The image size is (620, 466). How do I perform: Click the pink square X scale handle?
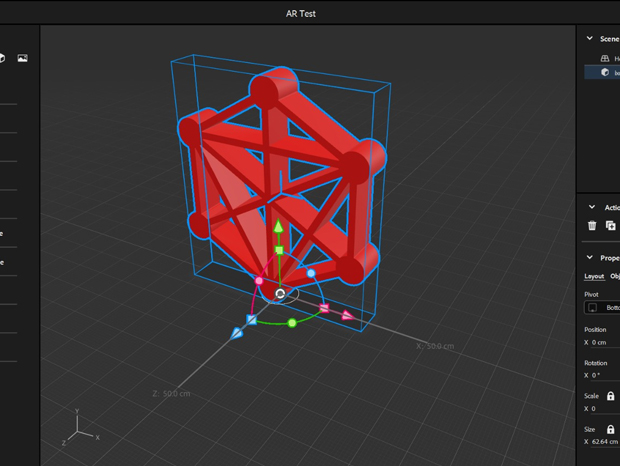(324, 308)
